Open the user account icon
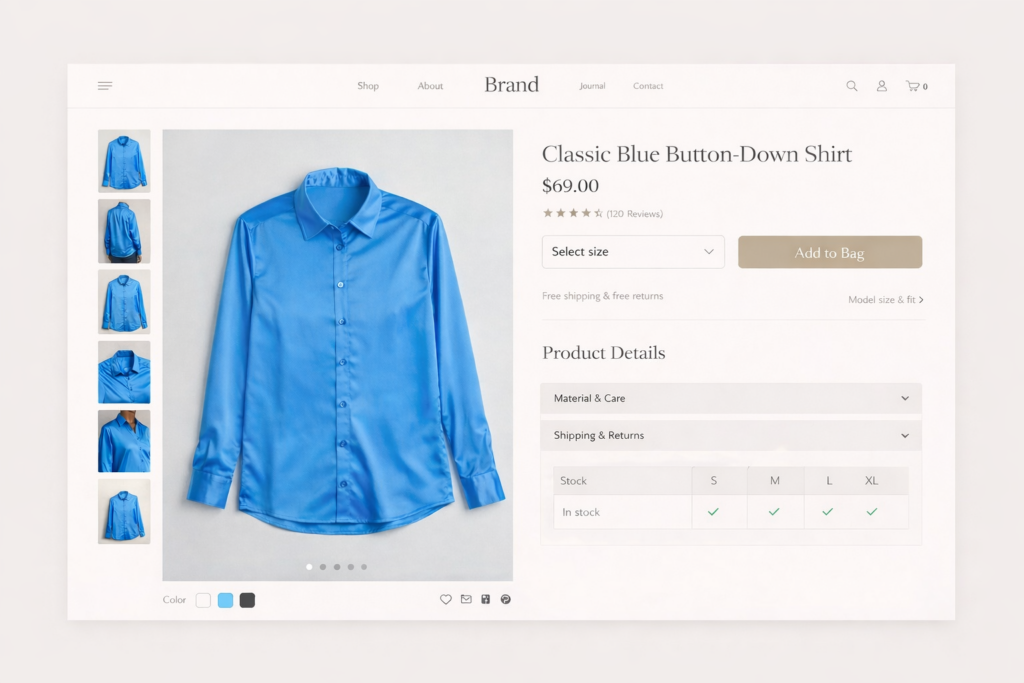 [881, 86]
